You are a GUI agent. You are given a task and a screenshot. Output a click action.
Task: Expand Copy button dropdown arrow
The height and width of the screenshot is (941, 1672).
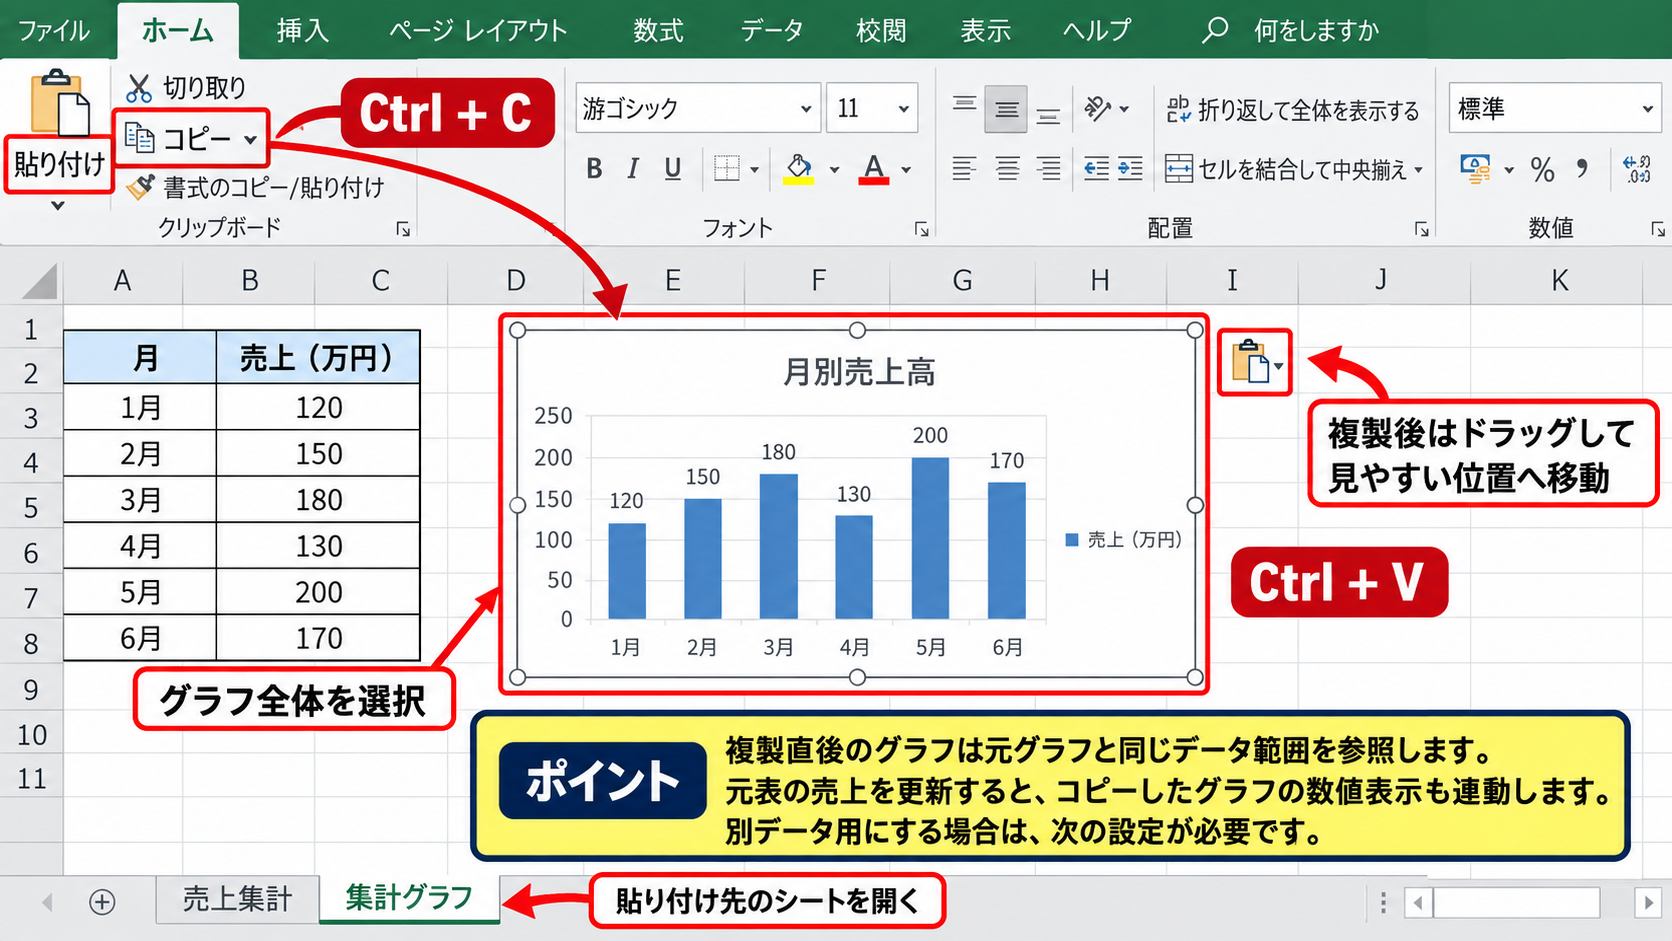[x=250, y=140]
